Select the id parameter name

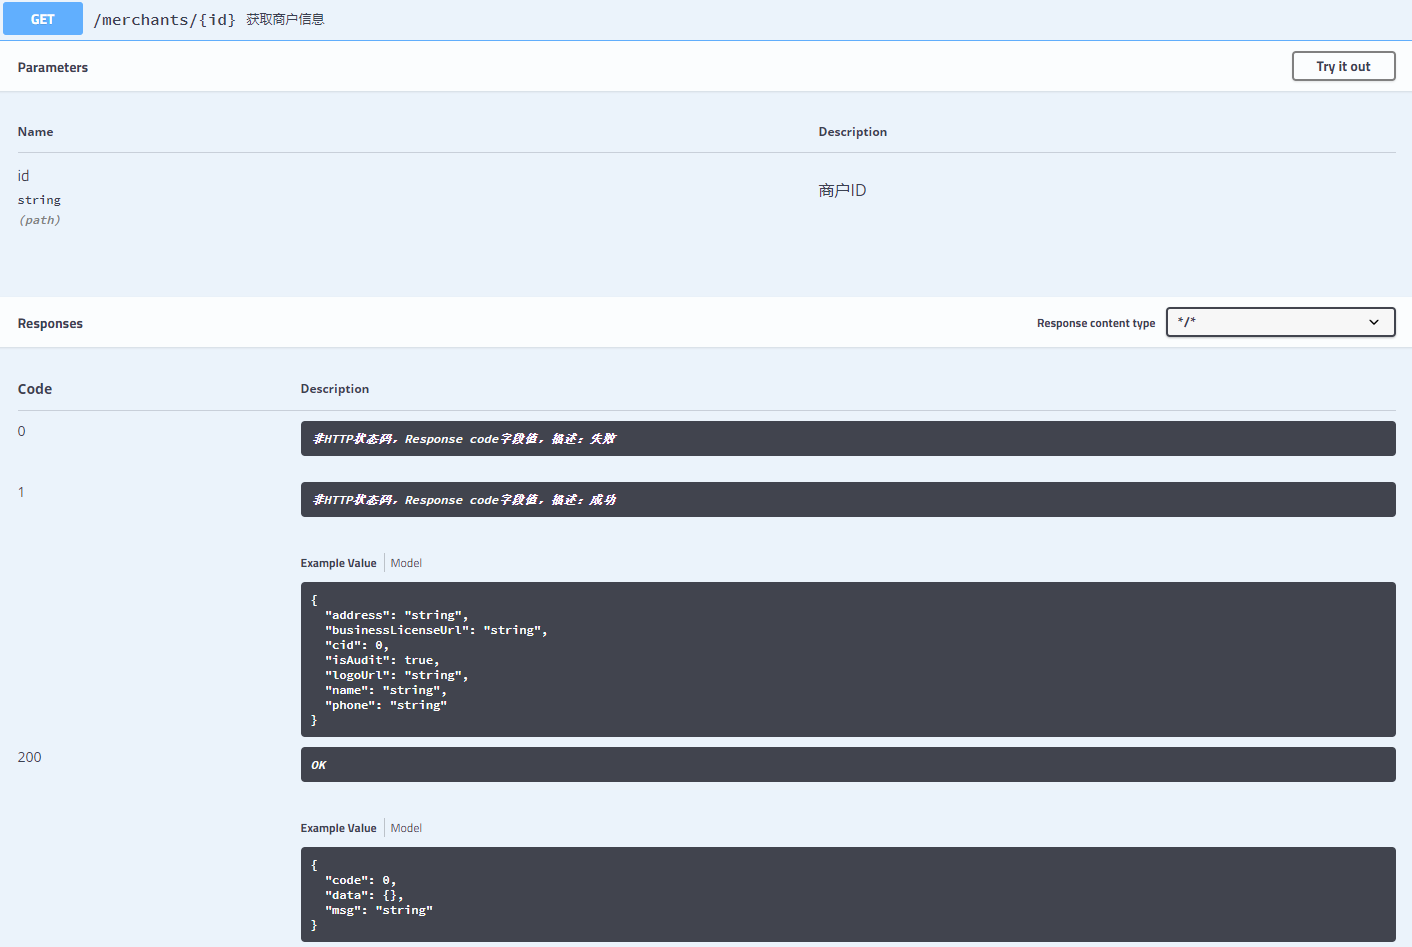point(23,175)
